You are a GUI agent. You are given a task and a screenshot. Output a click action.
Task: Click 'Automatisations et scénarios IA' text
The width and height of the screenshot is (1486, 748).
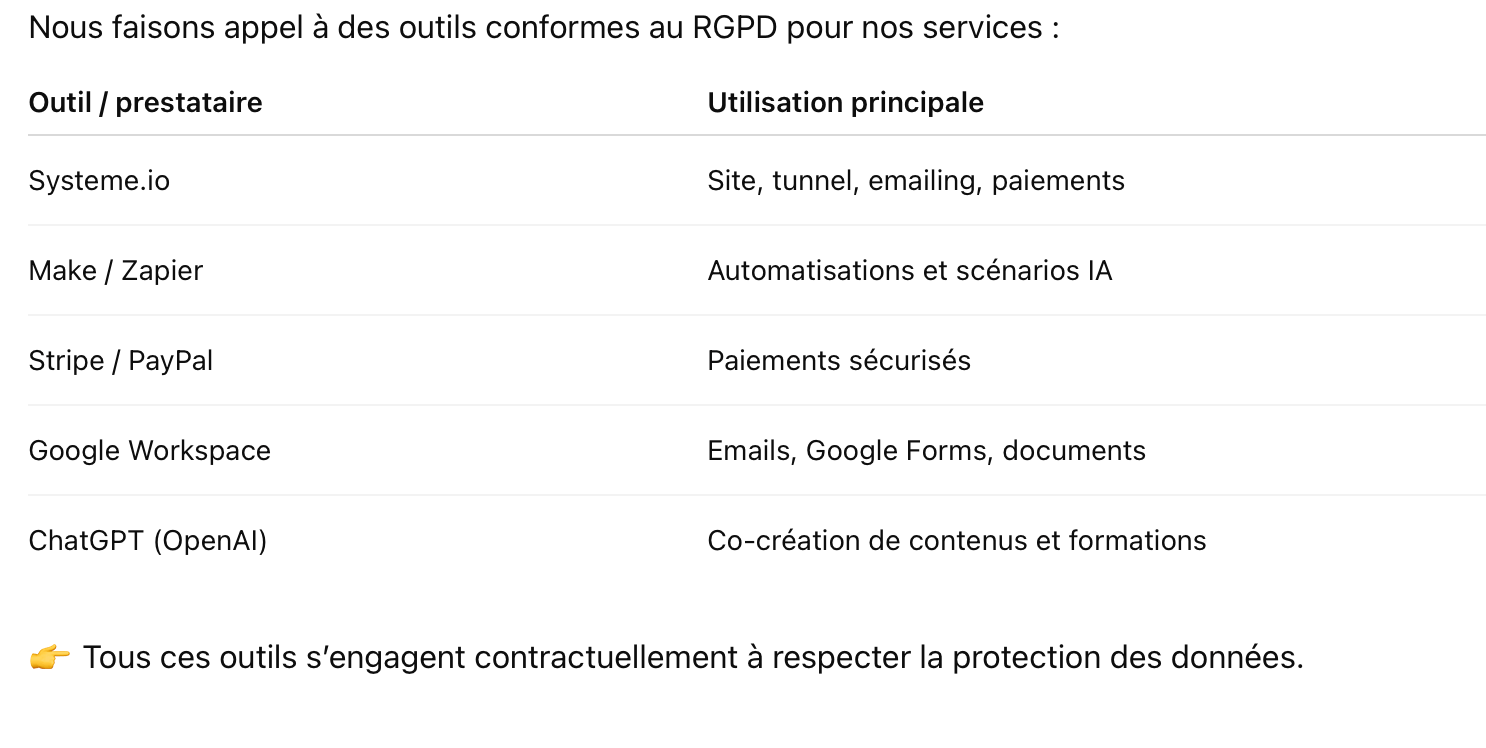point(910,271)
